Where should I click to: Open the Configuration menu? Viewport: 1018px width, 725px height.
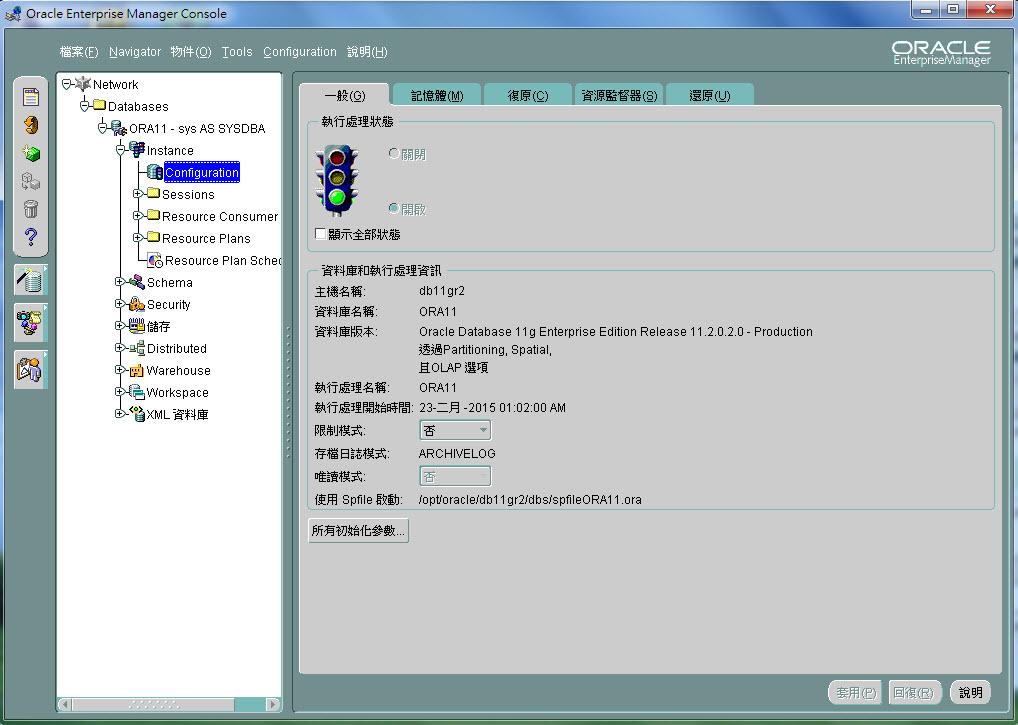(300, 52)
